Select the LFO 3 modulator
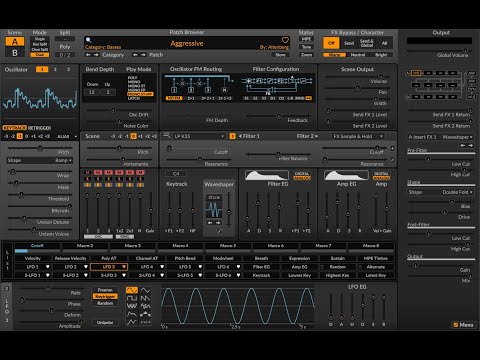 point(109,267)
